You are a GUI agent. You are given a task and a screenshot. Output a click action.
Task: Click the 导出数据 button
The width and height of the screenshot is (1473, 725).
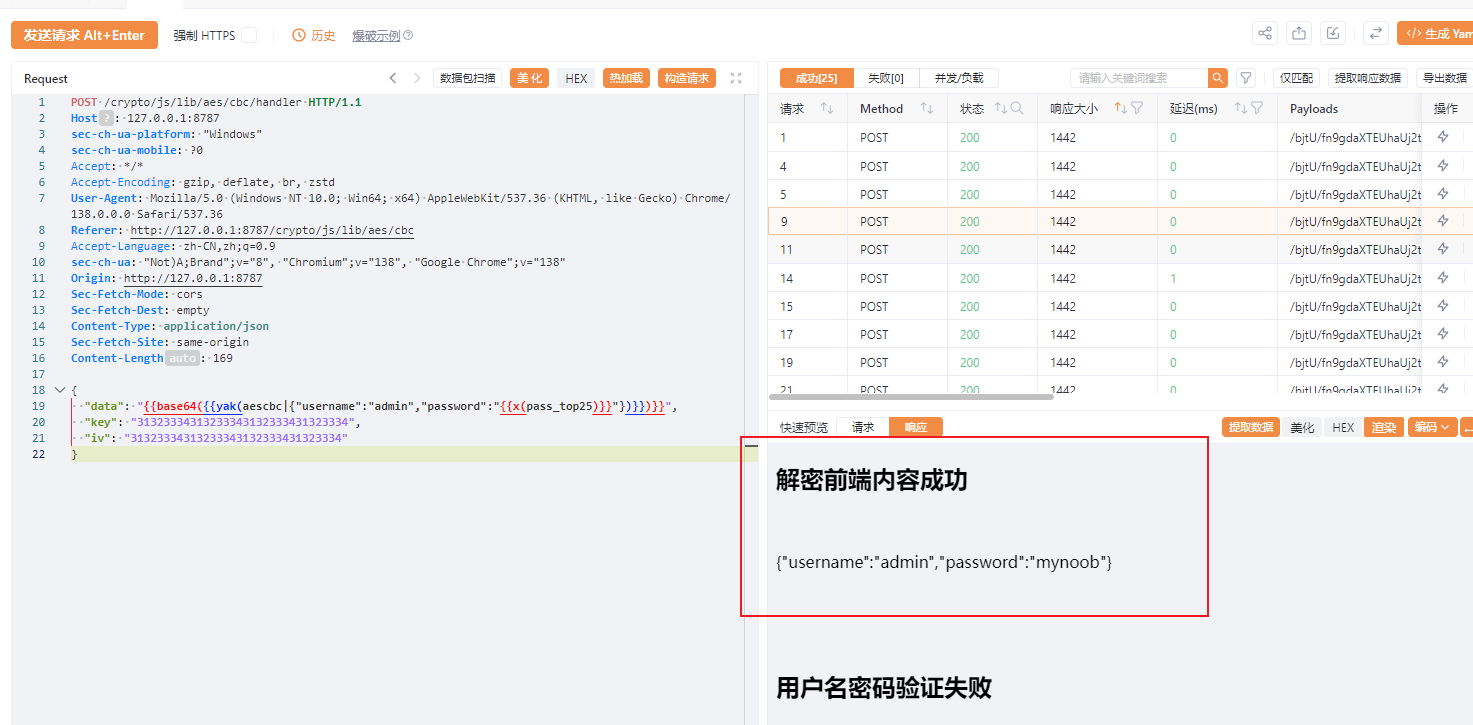coord(1444,78)
